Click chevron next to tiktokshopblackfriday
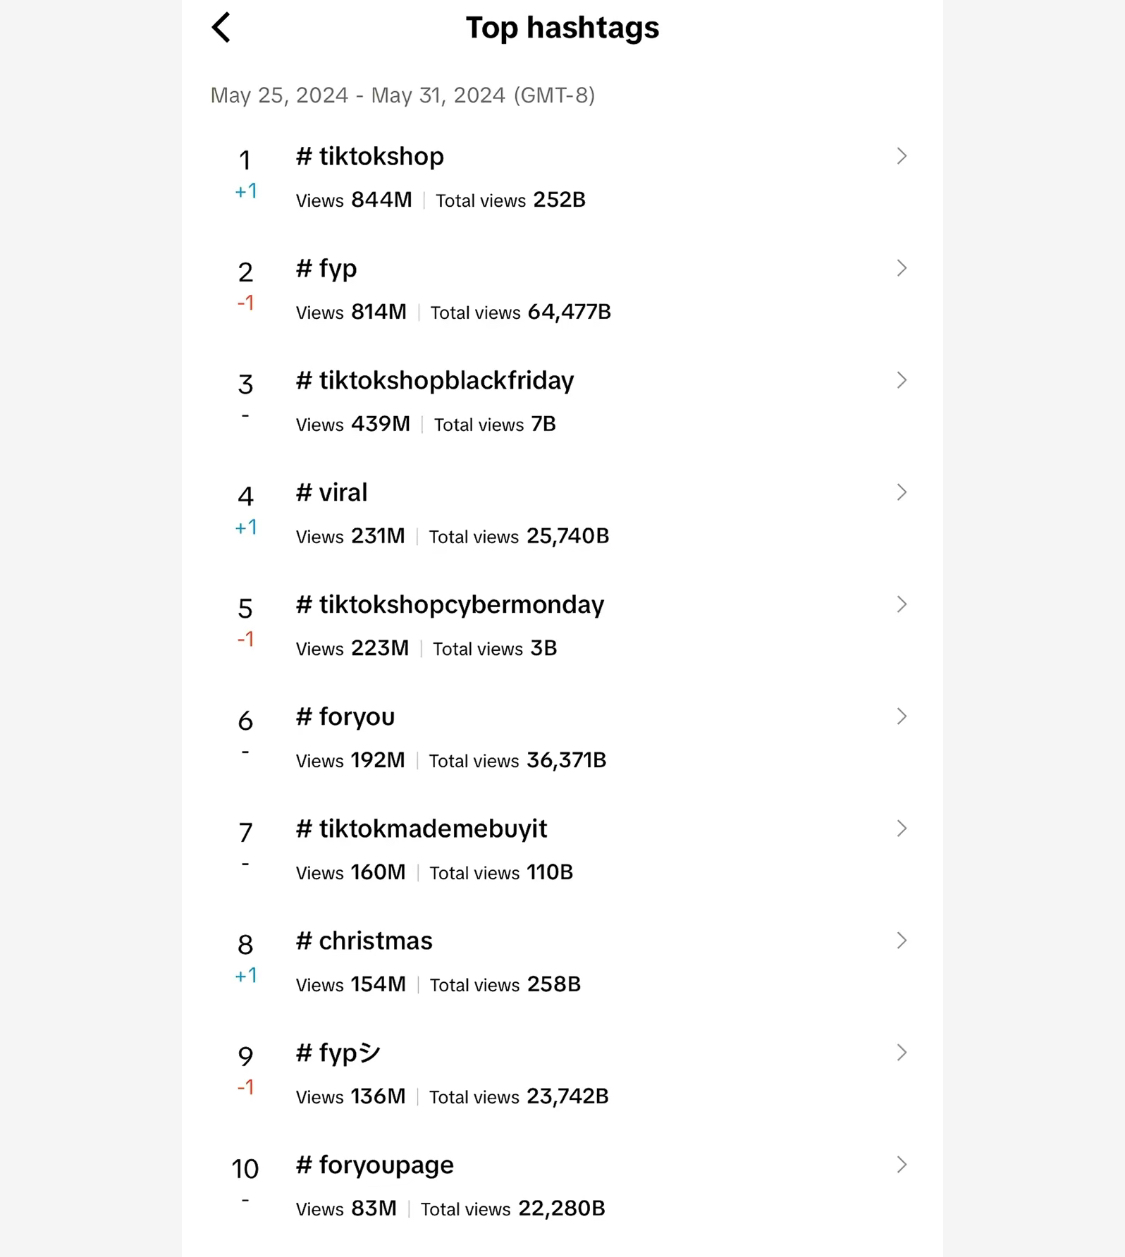 (901, 380)
